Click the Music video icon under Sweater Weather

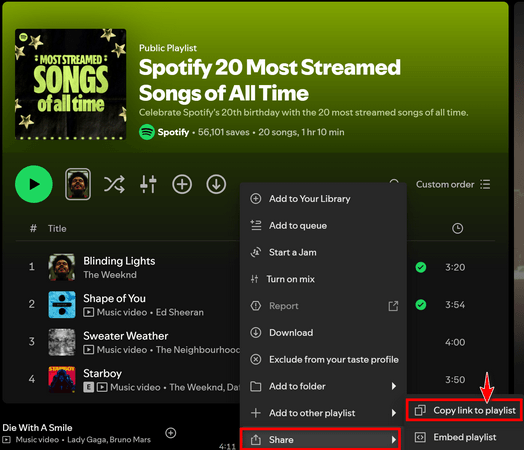[x=88, y=350]
